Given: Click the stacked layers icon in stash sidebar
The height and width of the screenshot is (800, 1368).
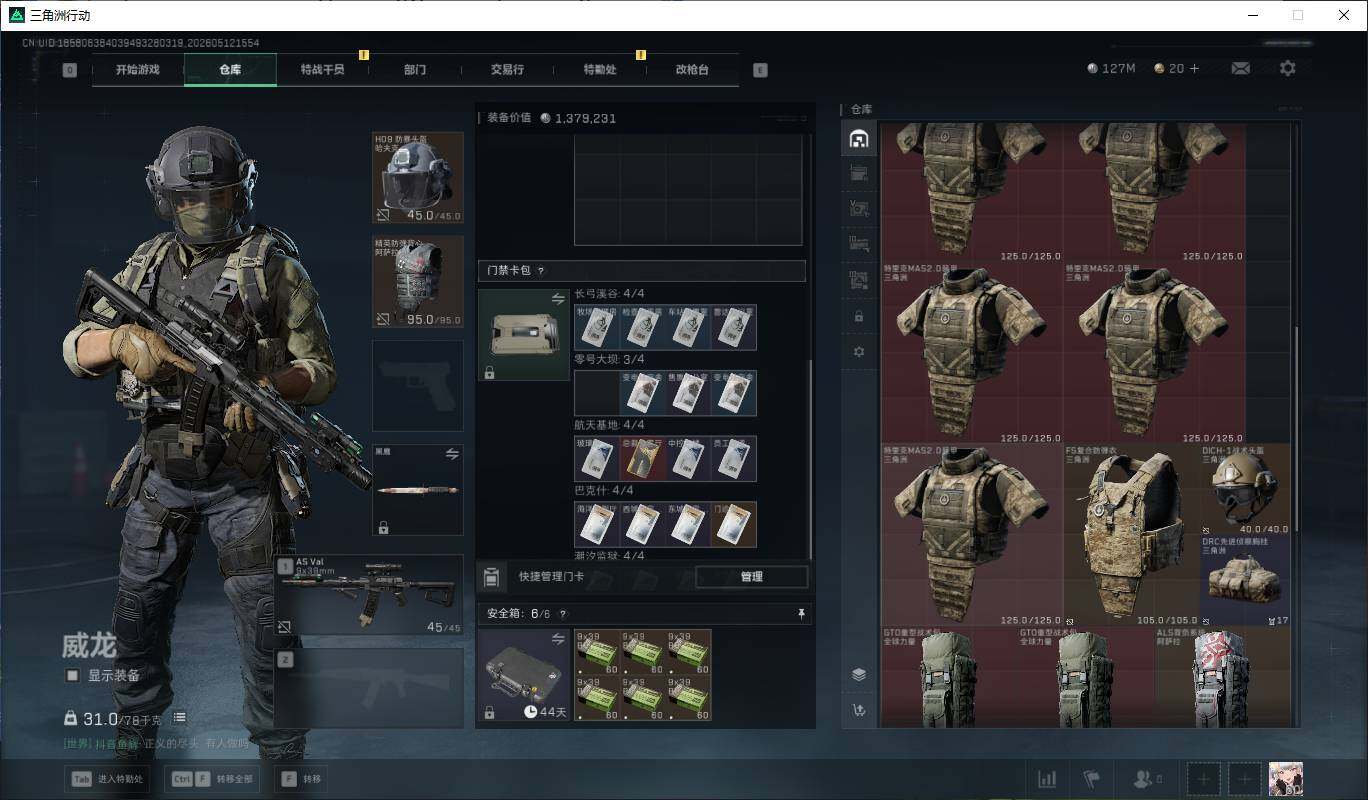Looking at the screenshot, I should [x=858, y=674].
